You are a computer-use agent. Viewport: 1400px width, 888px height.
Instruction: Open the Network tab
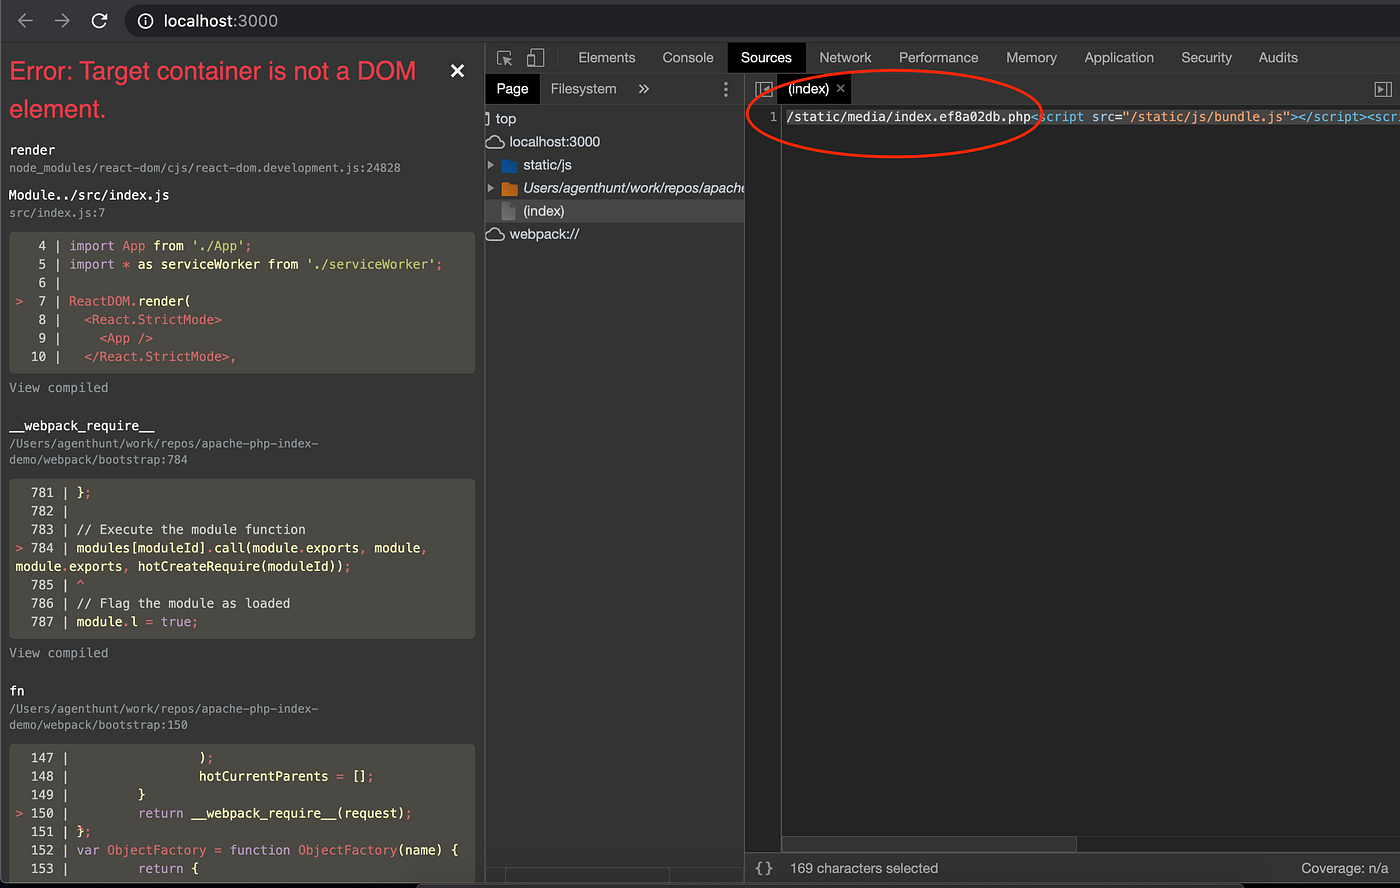click(845, 58)
